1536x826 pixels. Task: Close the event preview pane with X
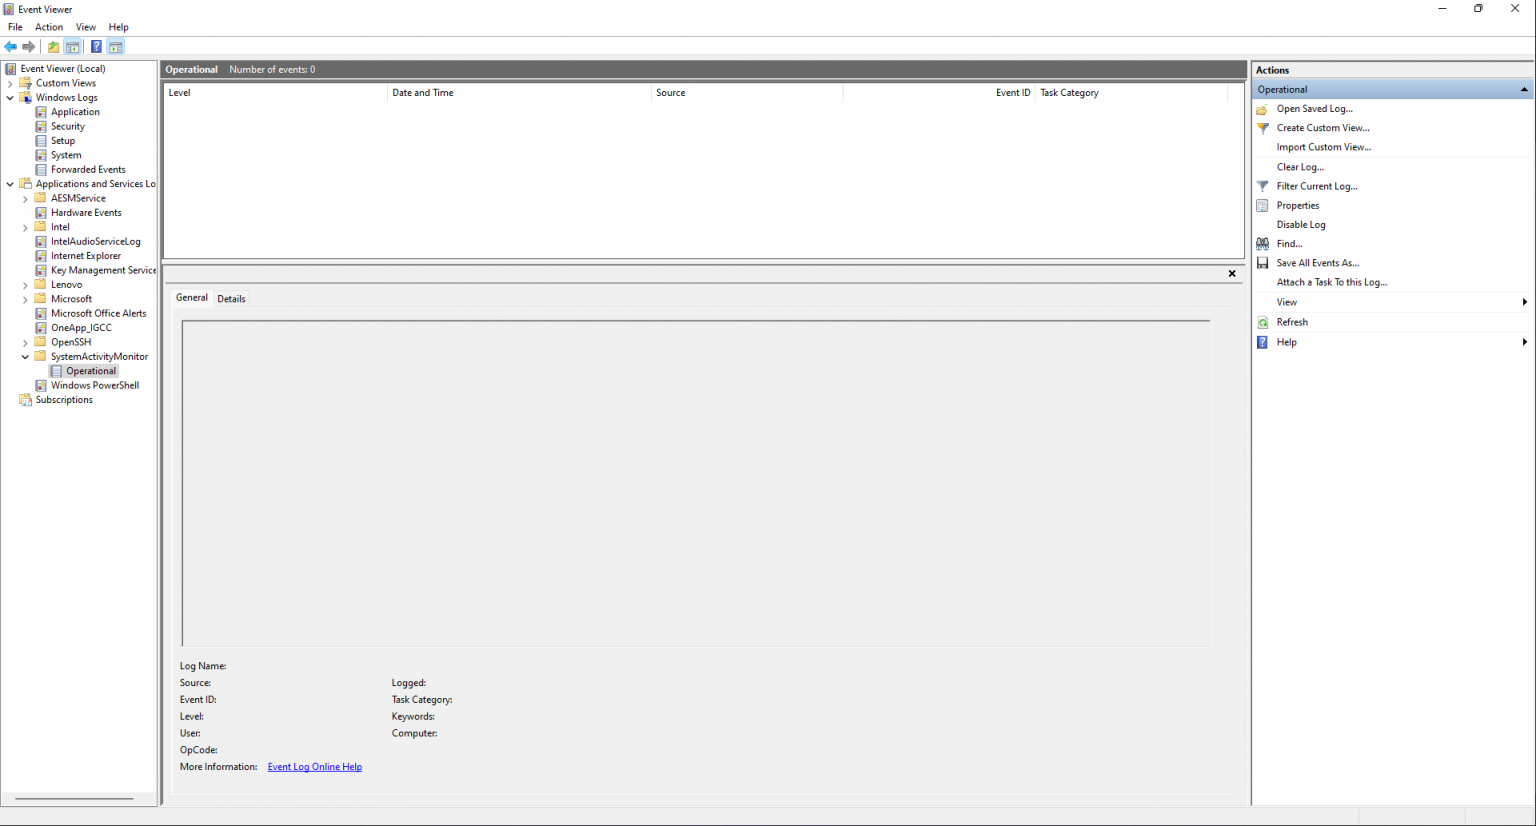[x=1232, y=274]
